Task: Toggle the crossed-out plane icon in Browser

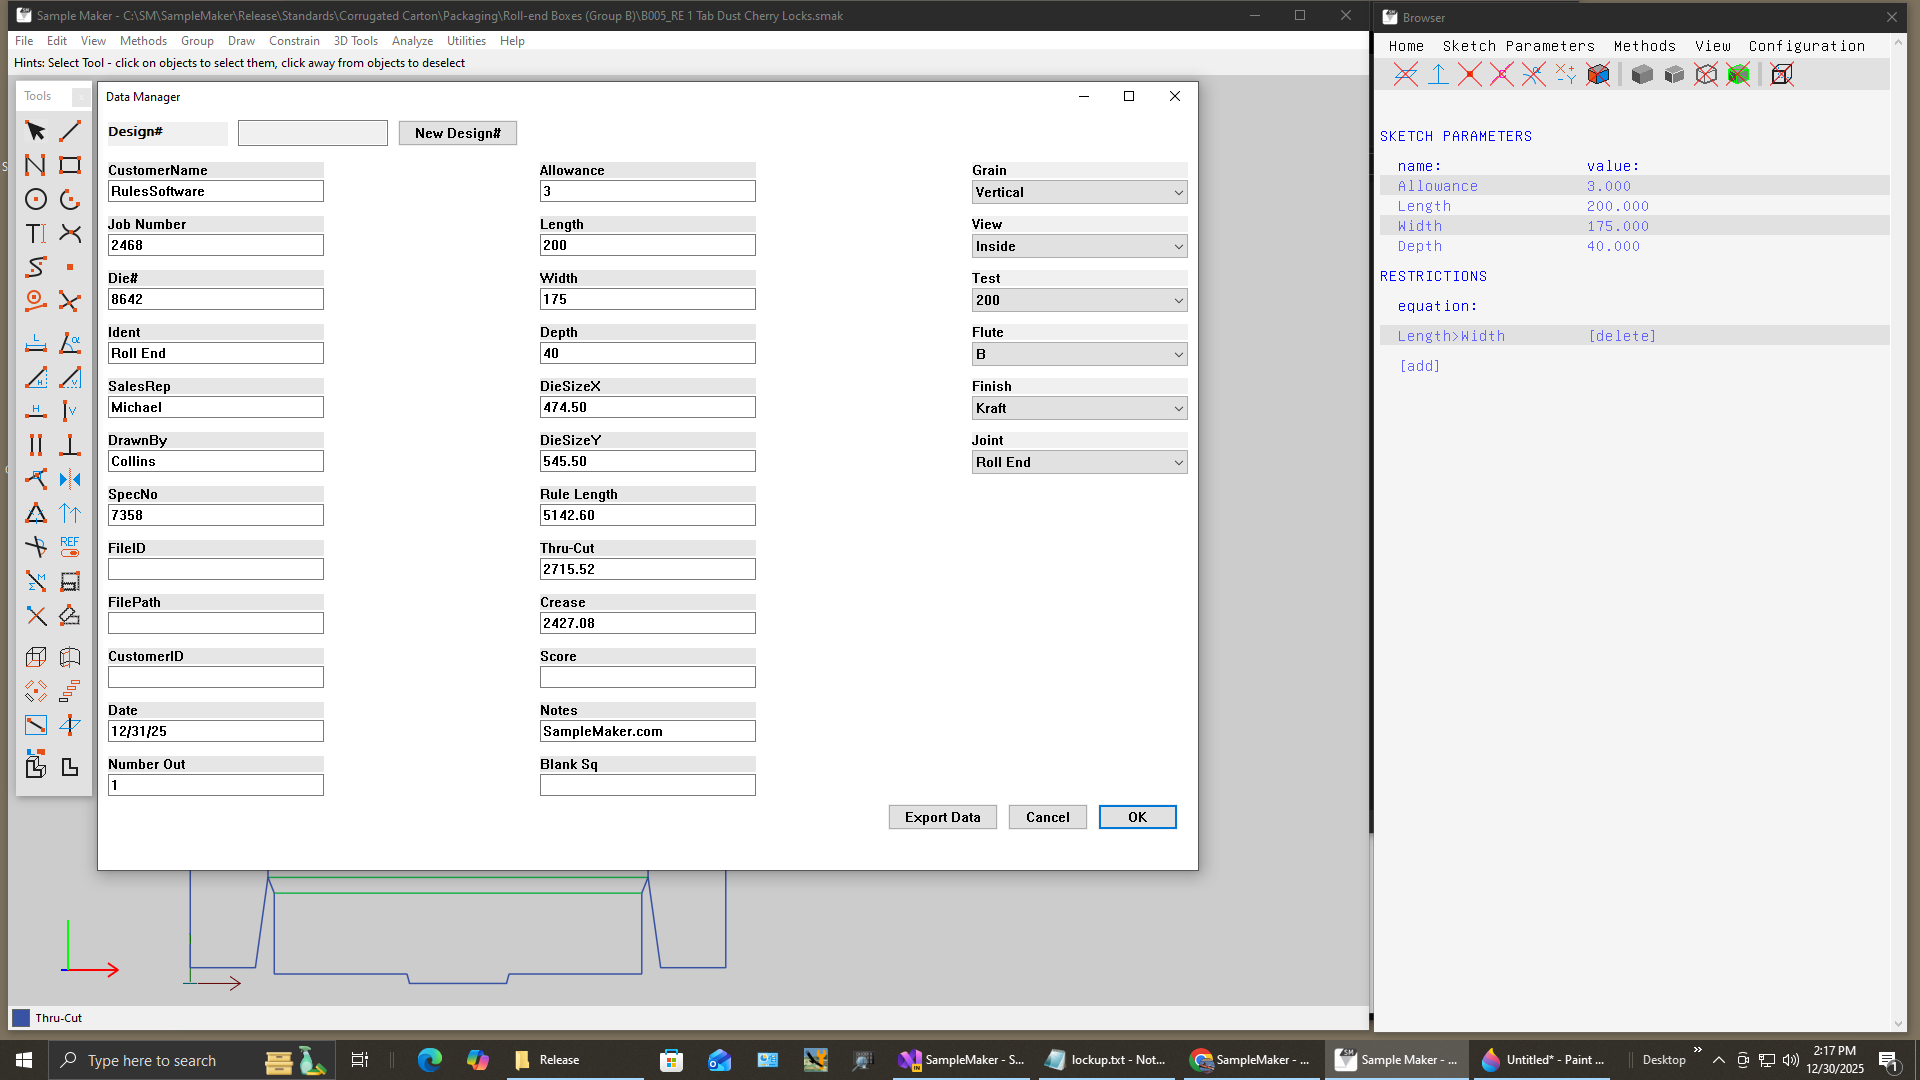Action: pos(1405,74)
